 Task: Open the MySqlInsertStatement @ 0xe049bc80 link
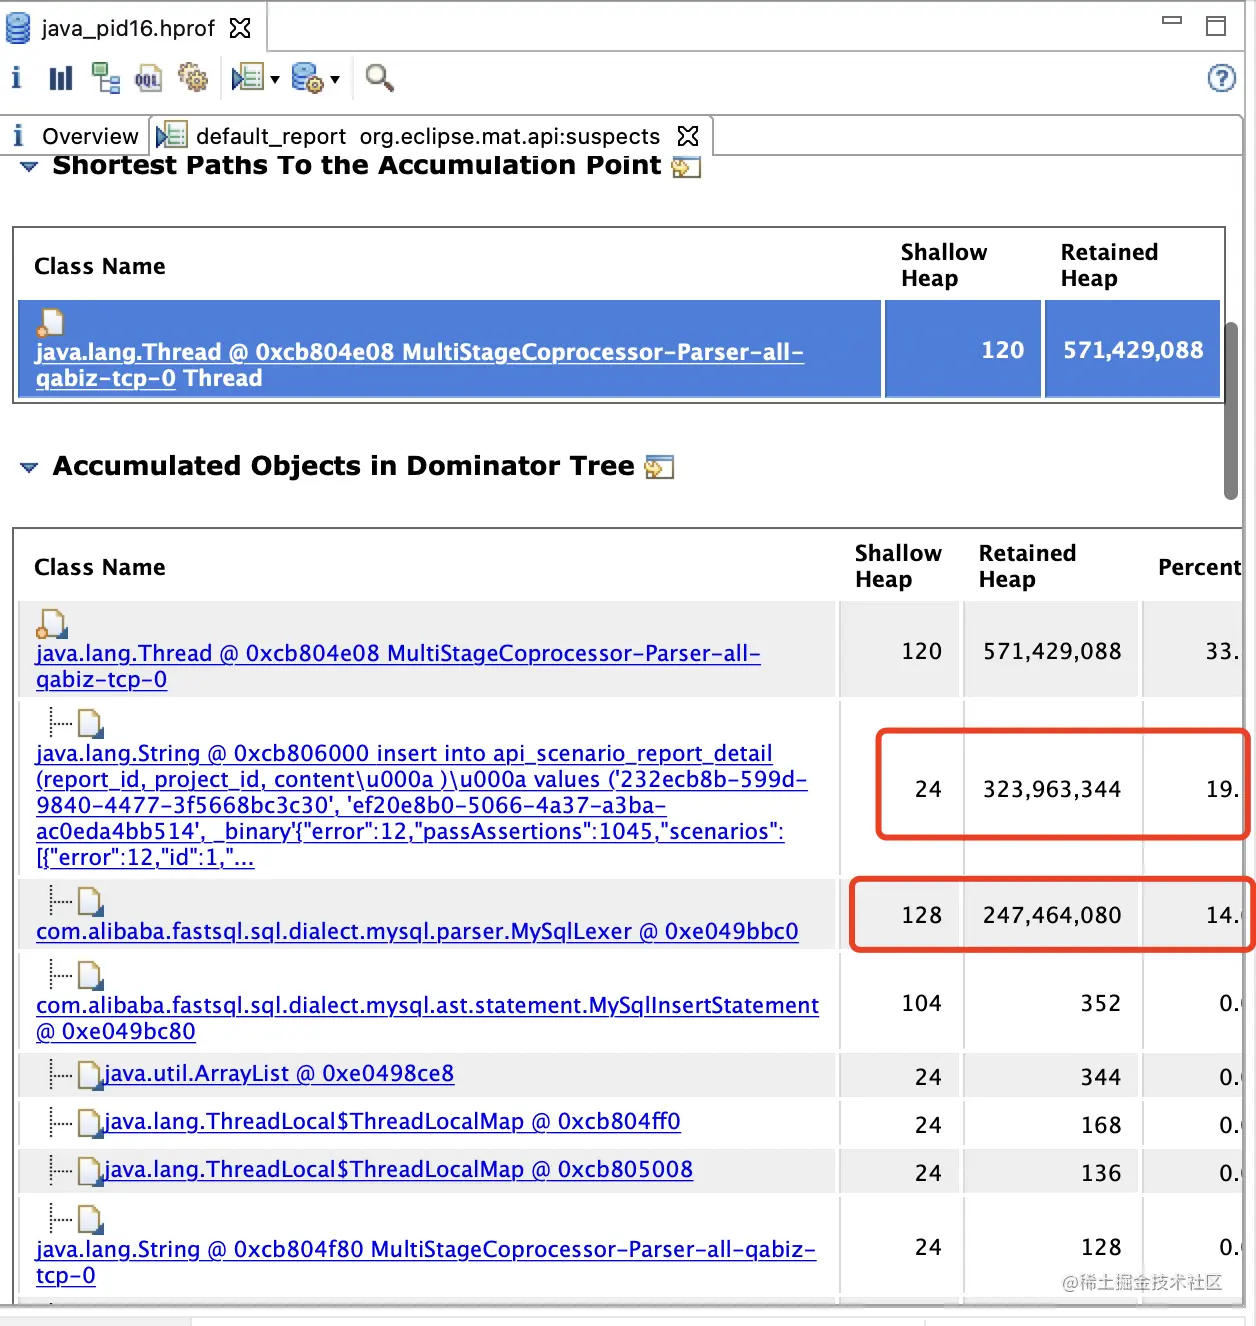[x=427, y=1018]
